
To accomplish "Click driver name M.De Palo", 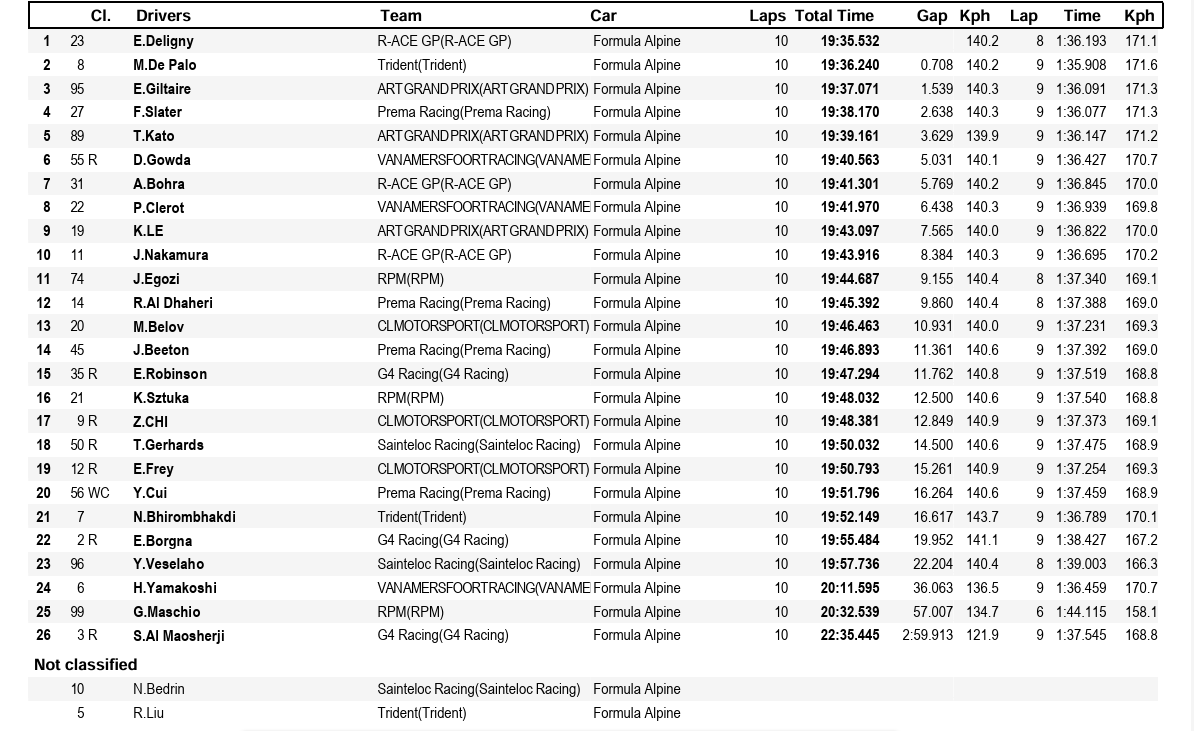I will 165,65.
